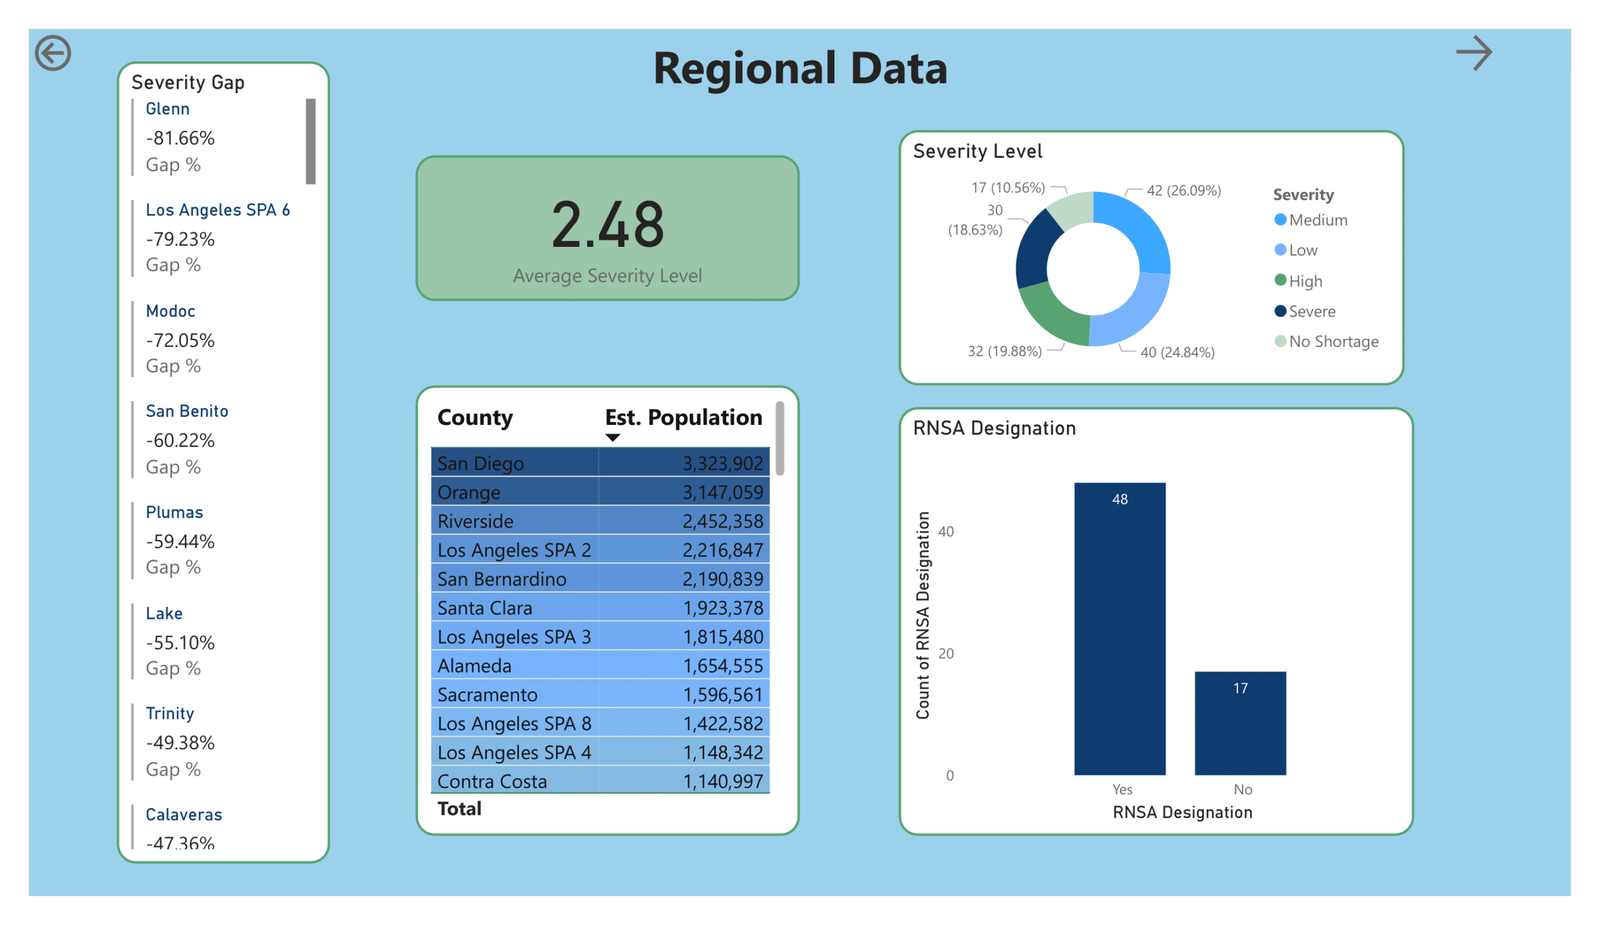Click the sort arrow under Est. Population

[x=613, y=438]
